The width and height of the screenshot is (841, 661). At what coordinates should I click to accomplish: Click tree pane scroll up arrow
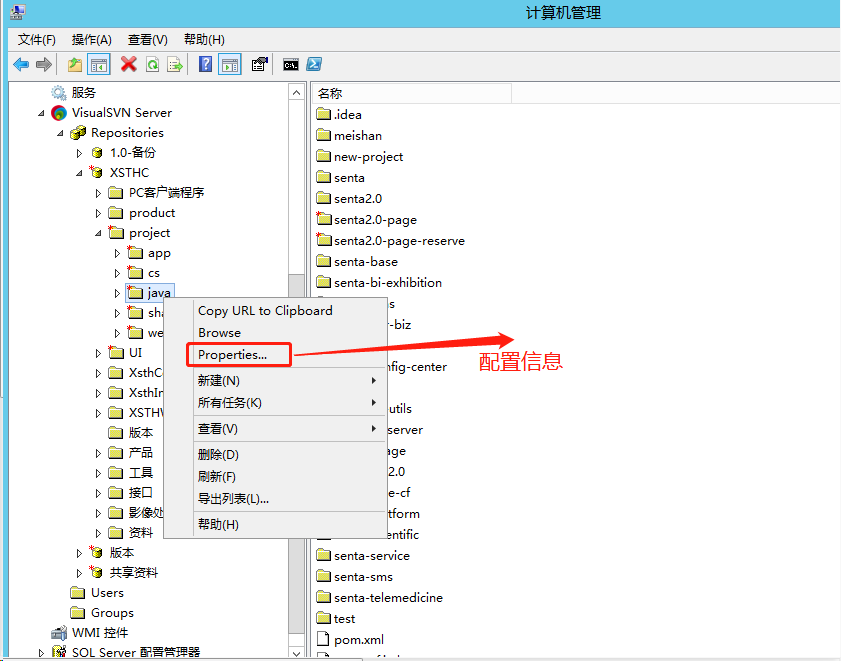[x=297, y=92]
